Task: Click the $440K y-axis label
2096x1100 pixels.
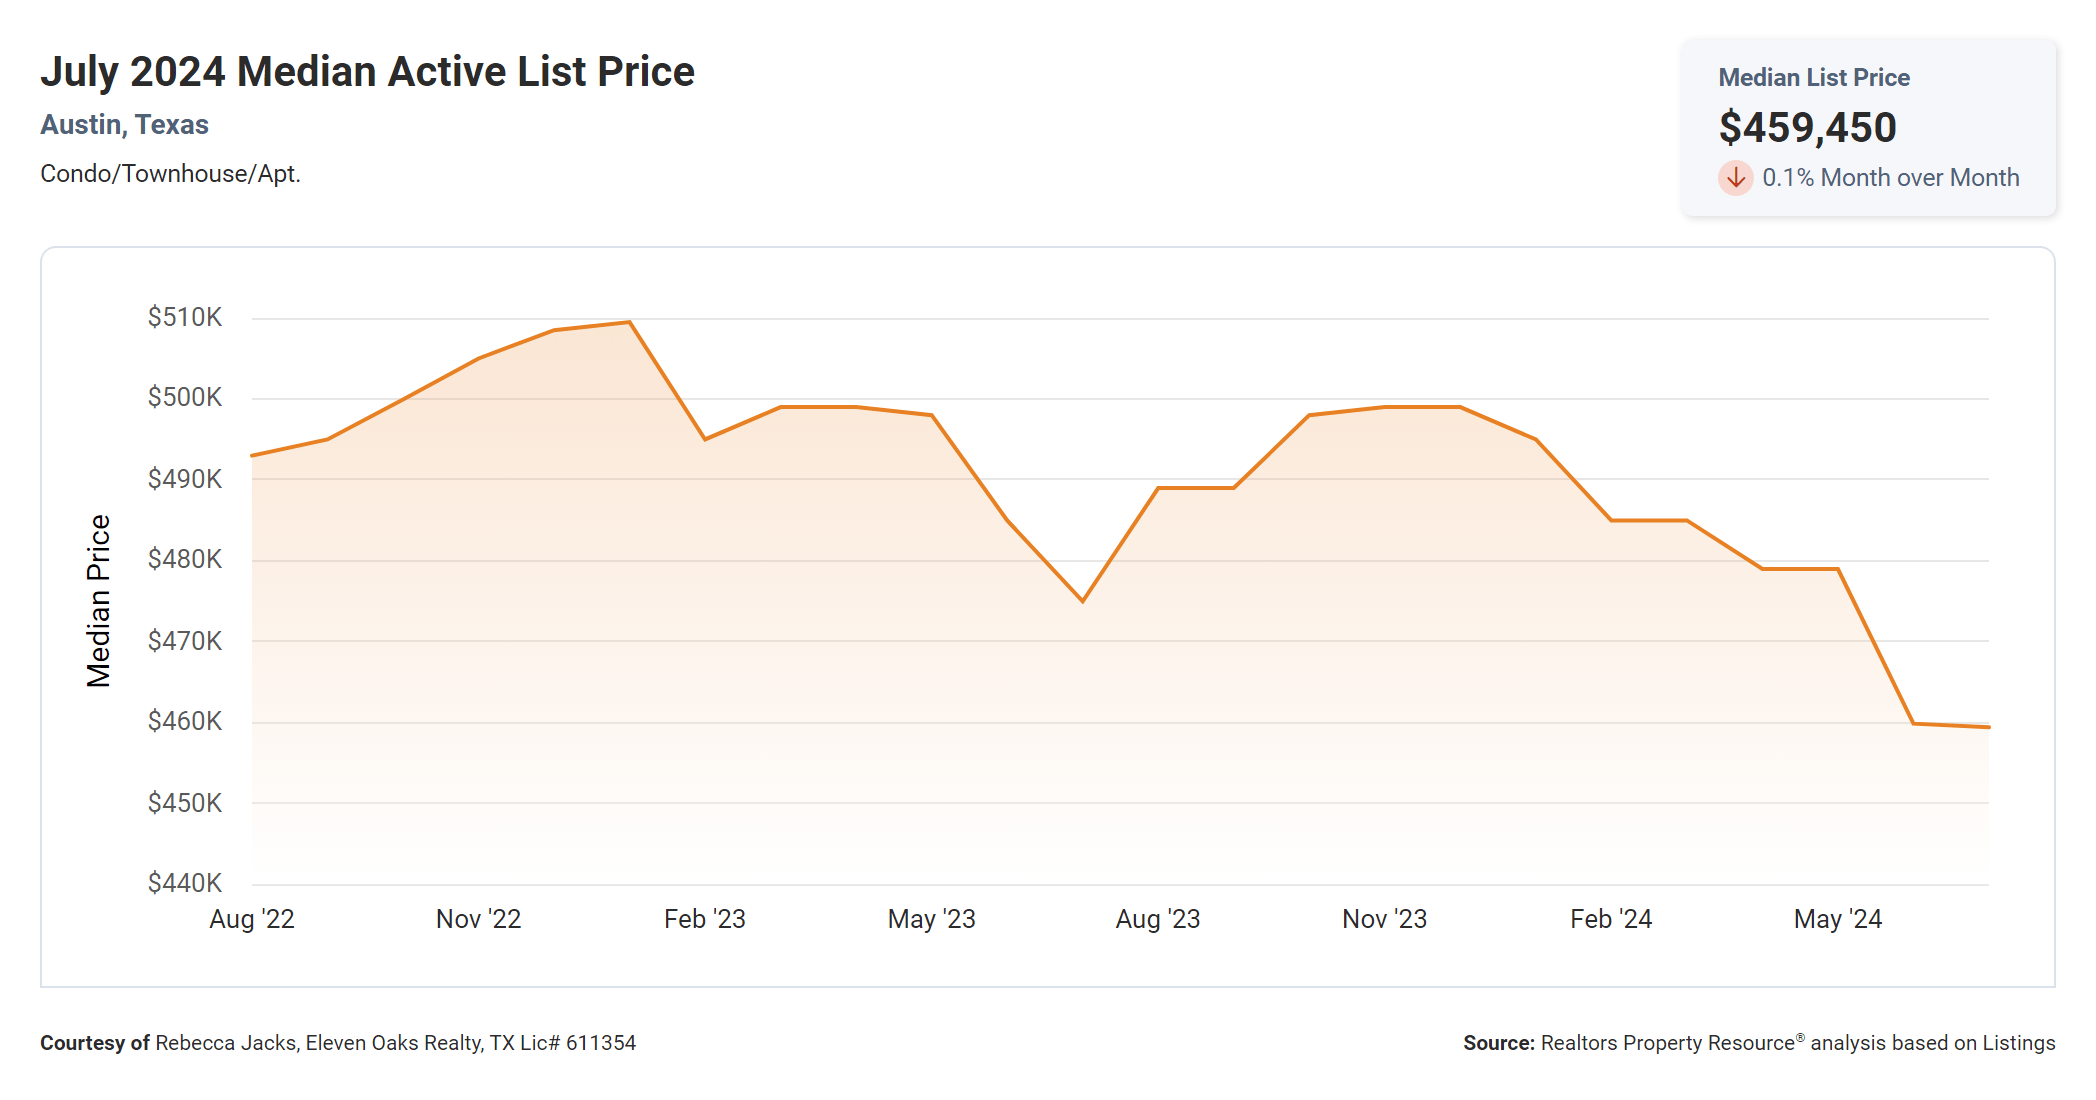Action: click(x=185, y=883)
